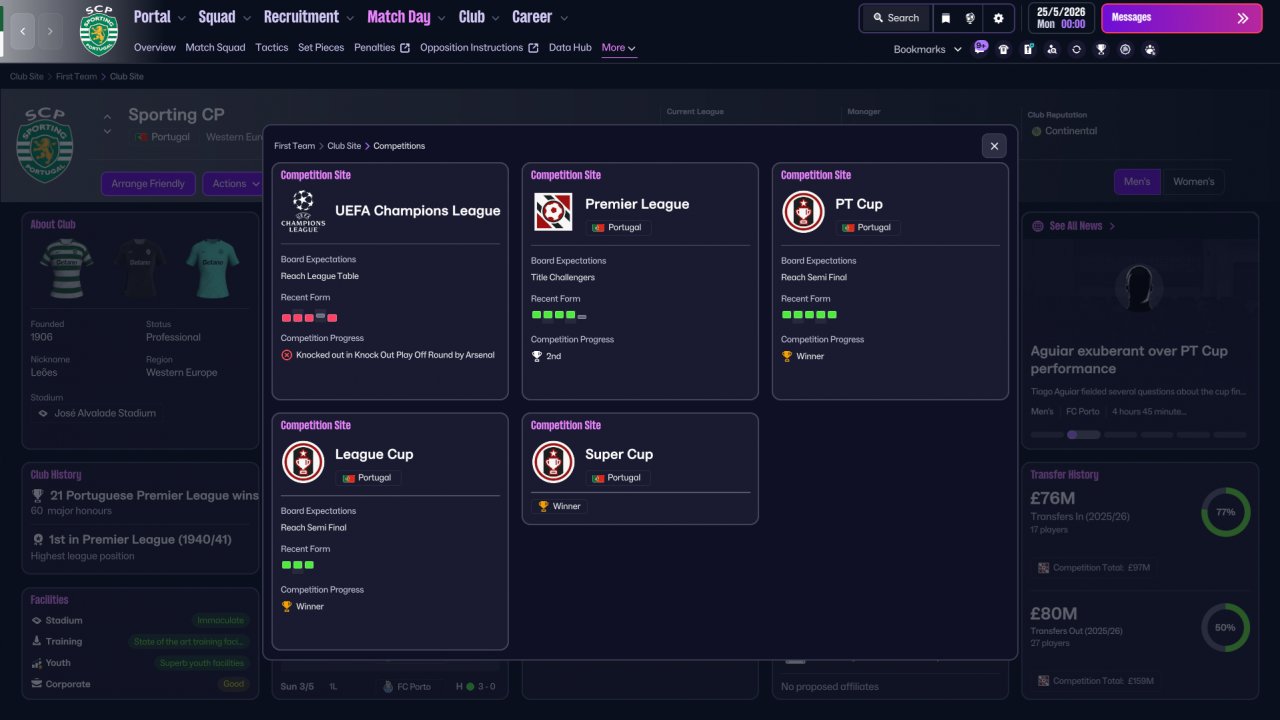1280x720 pixels.
Task: Close the Competitions popup with the X
Action: pyautogui.click(x=994, y=146)
